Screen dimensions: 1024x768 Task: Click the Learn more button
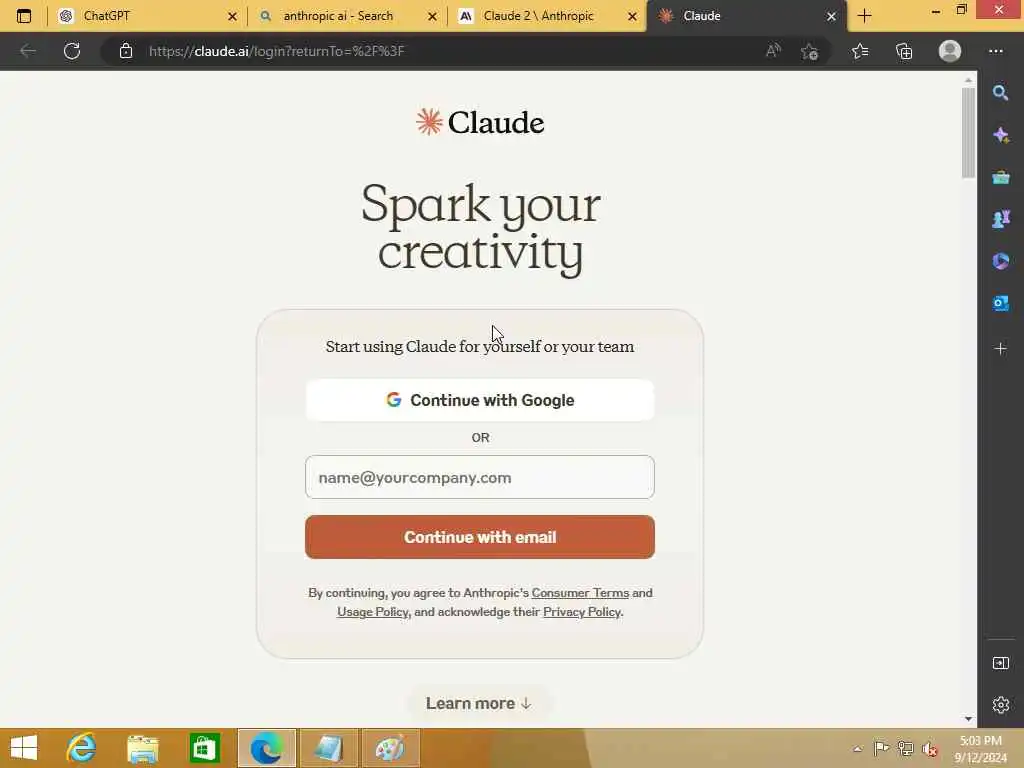(x=479, y=703)
